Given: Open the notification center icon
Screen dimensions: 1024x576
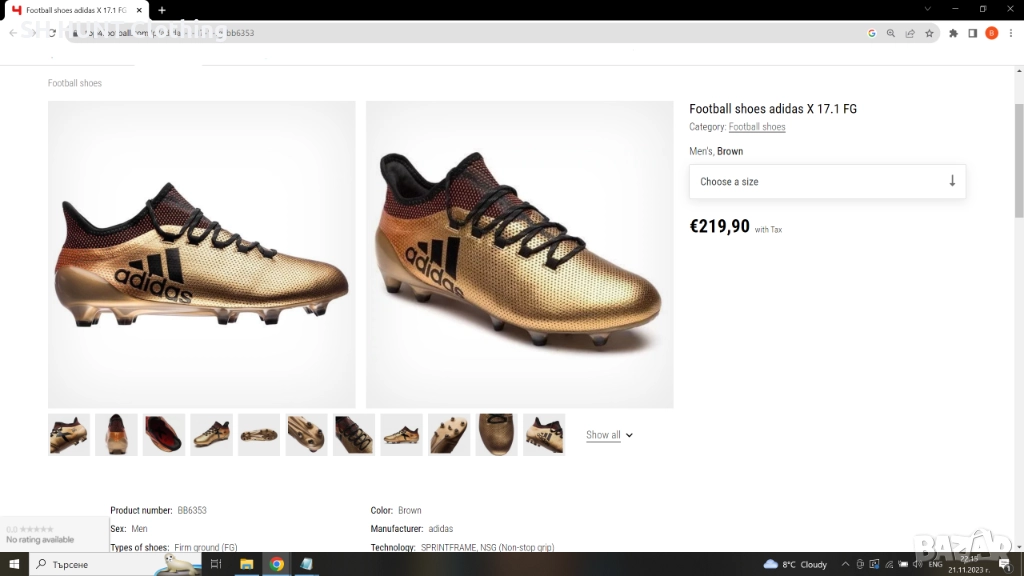Looking at the screenshot, I should click(1006, 566).
